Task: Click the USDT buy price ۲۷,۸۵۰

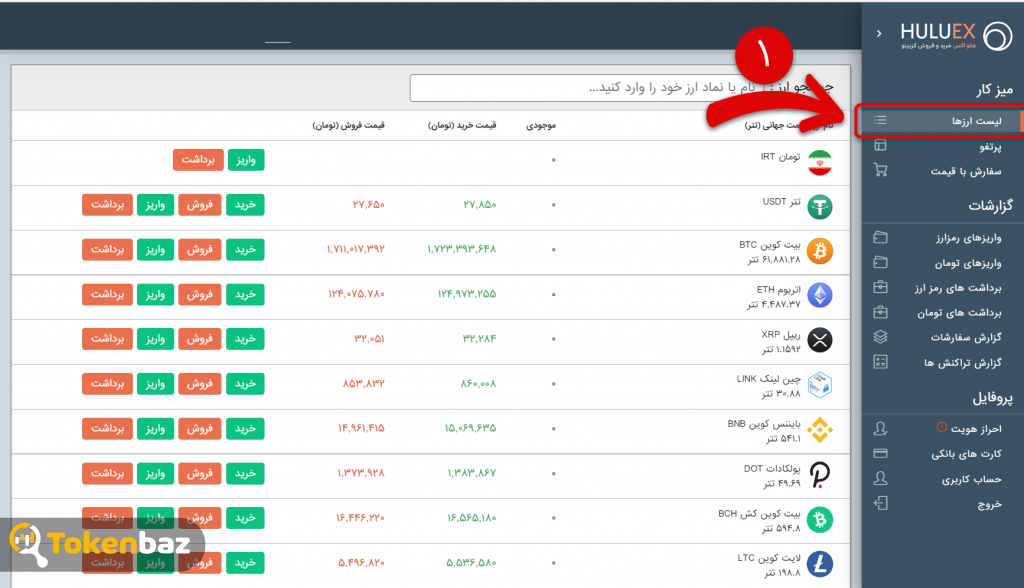Action: (479, 204)
